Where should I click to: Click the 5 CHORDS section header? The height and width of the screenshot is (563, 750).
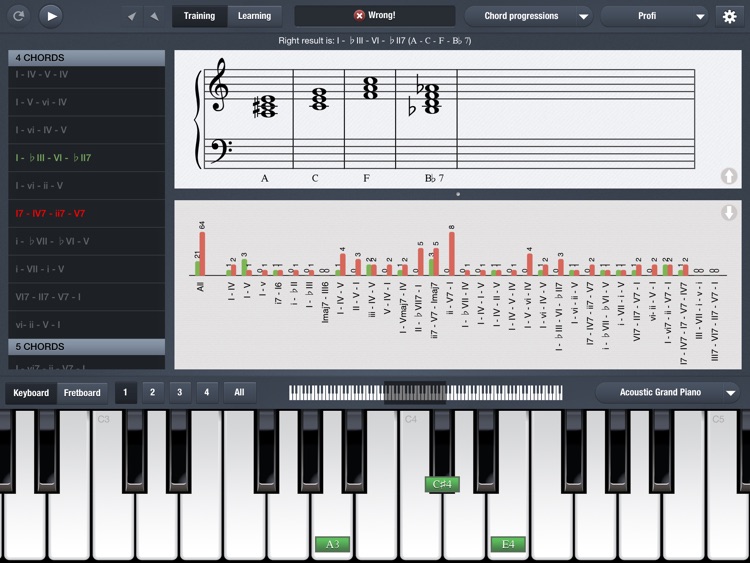[x=87, y=347]
